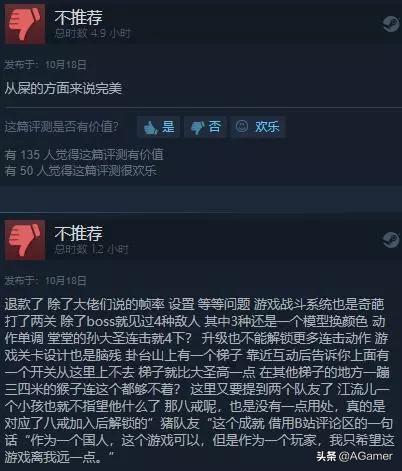Click the 总时数 4.9 小时 playtime text
The width and height of the screenshot is (402, 471).
point(93,33)
